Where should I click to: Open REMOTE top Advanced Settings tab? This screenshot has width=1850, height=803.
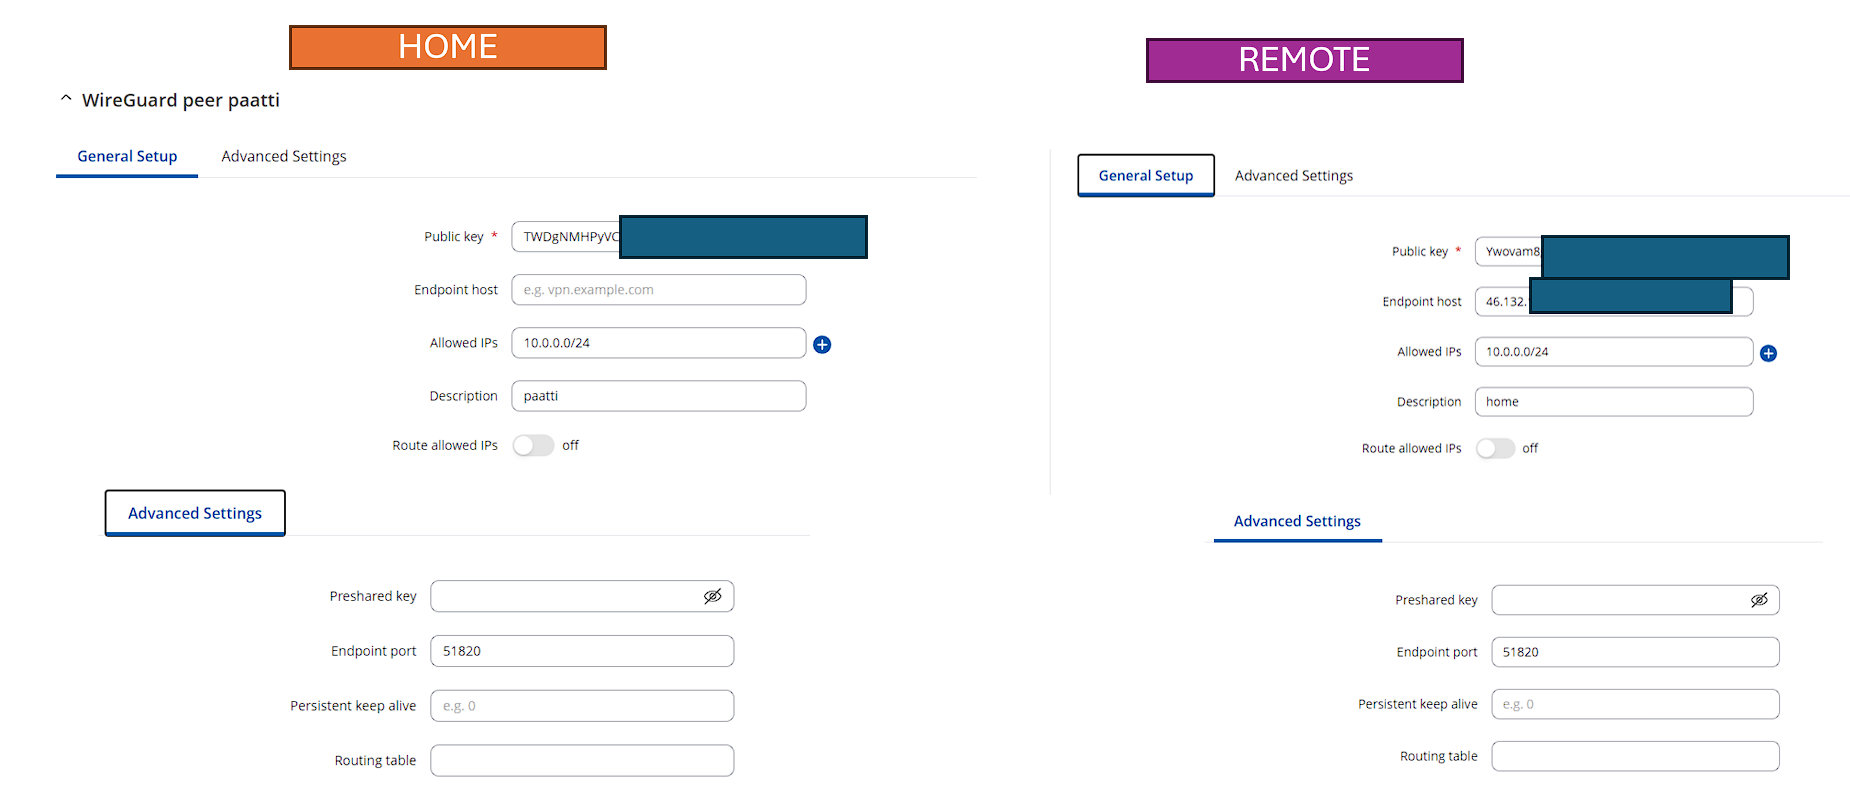pos(1293,175)
